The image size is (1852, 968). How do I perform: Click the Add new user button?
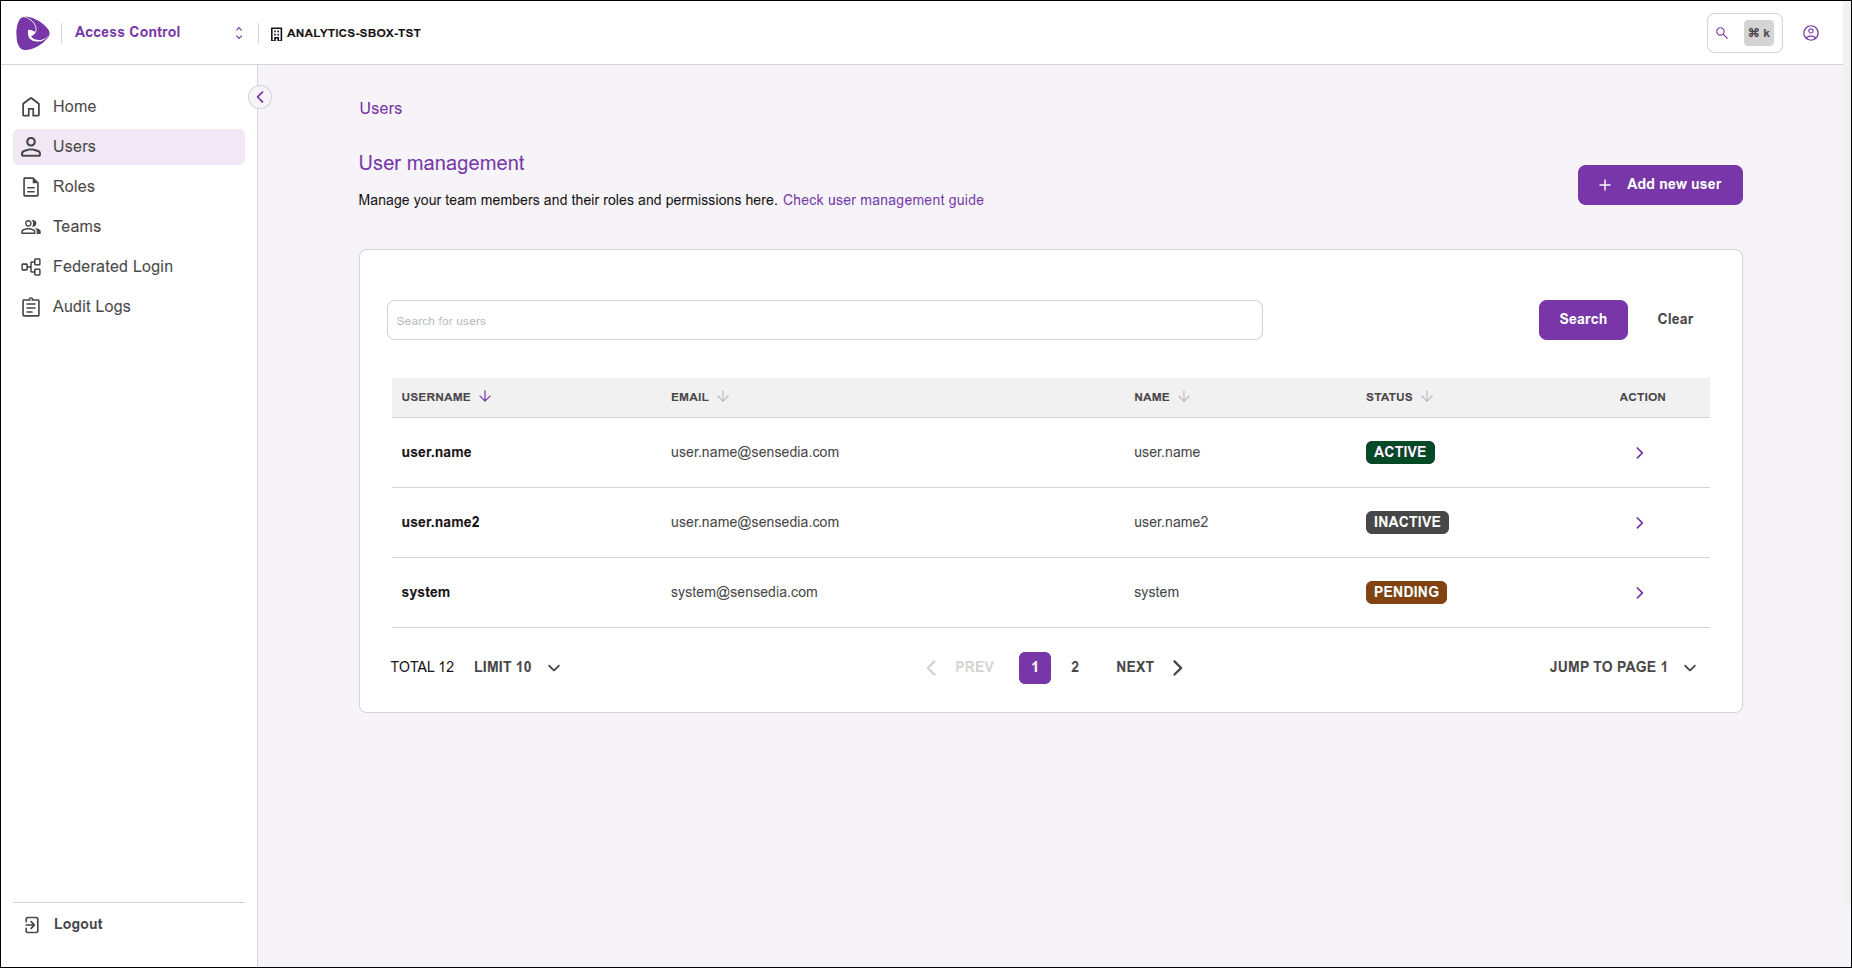tap(1659, 185)
